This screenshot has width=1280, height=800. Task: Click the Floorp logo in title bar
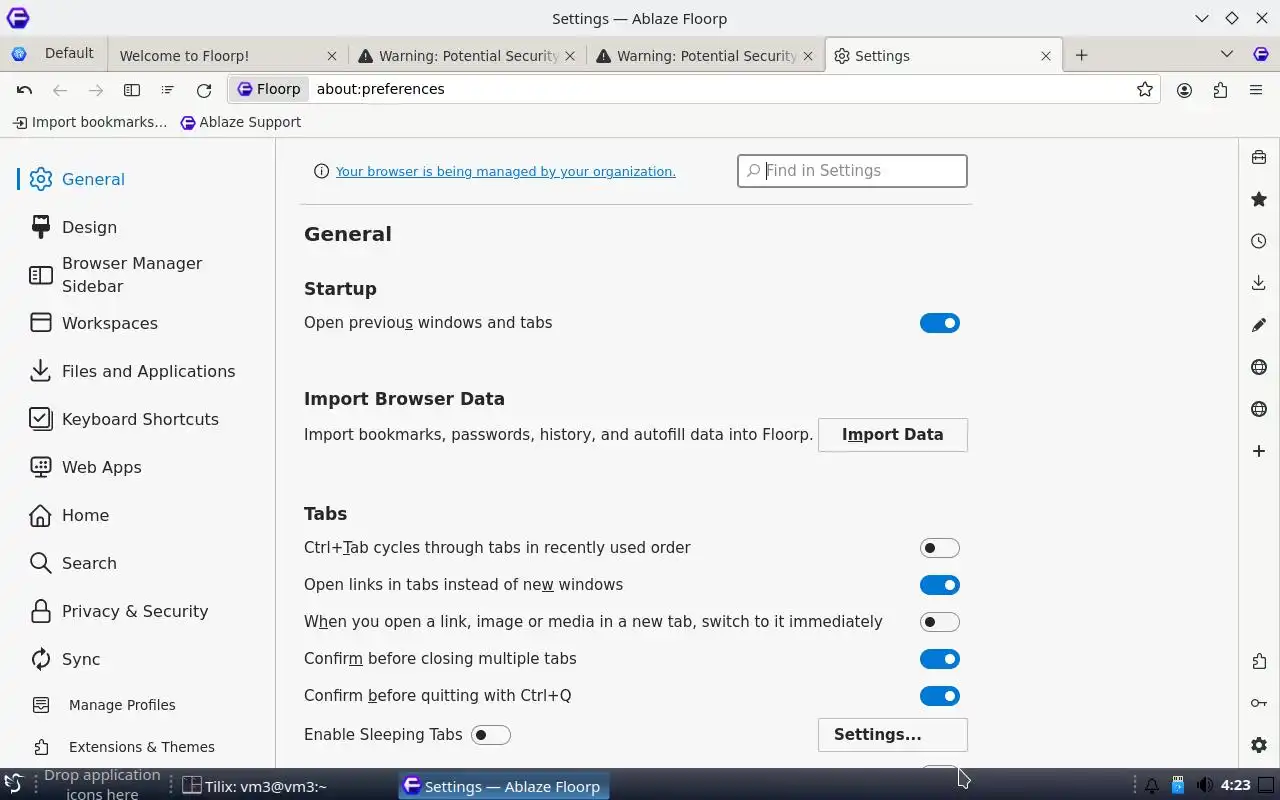pos(17,18)
